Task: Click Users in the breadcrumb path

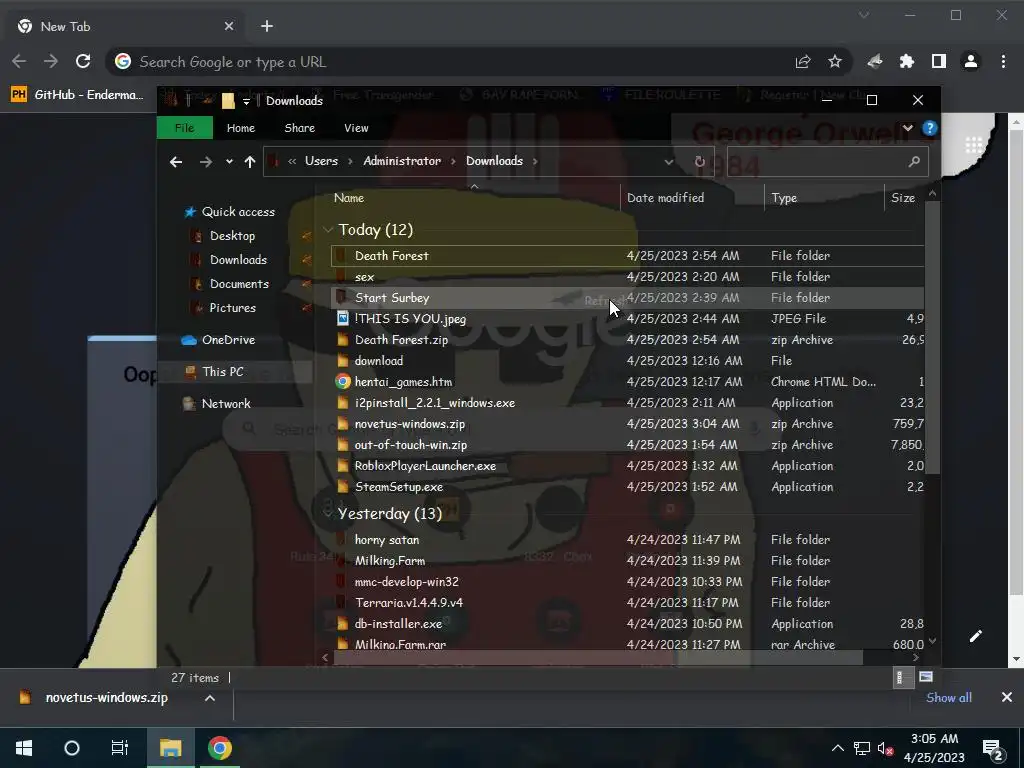Action: [x=321, y=161]
